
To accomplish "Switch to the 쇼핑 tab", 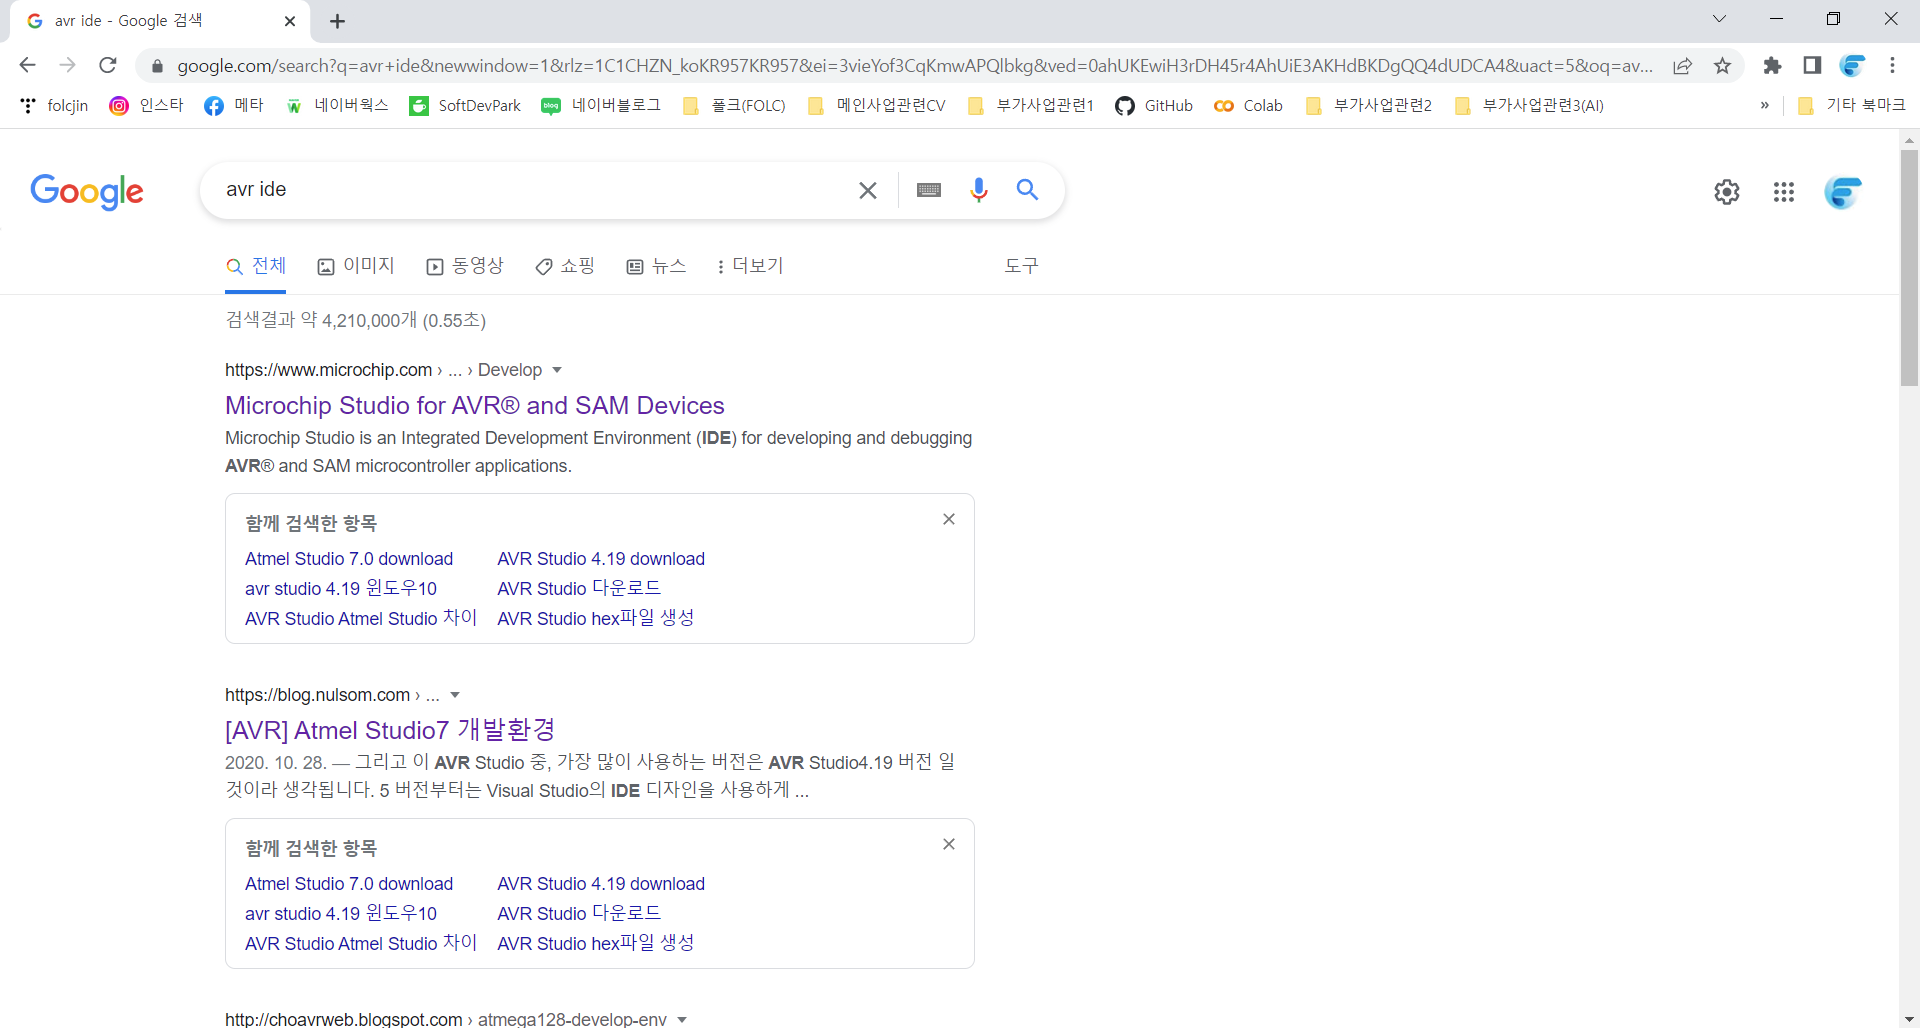I will (x=565, y=266).
